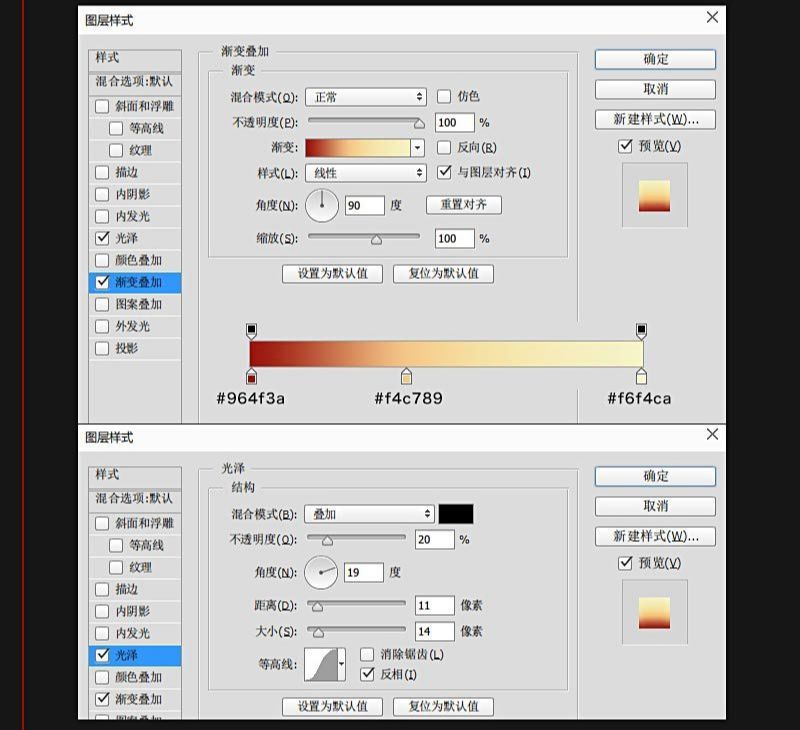Screen dimensions: 800x730
Task: Click 确定 in the lower dialog
Action: point(655,476)
